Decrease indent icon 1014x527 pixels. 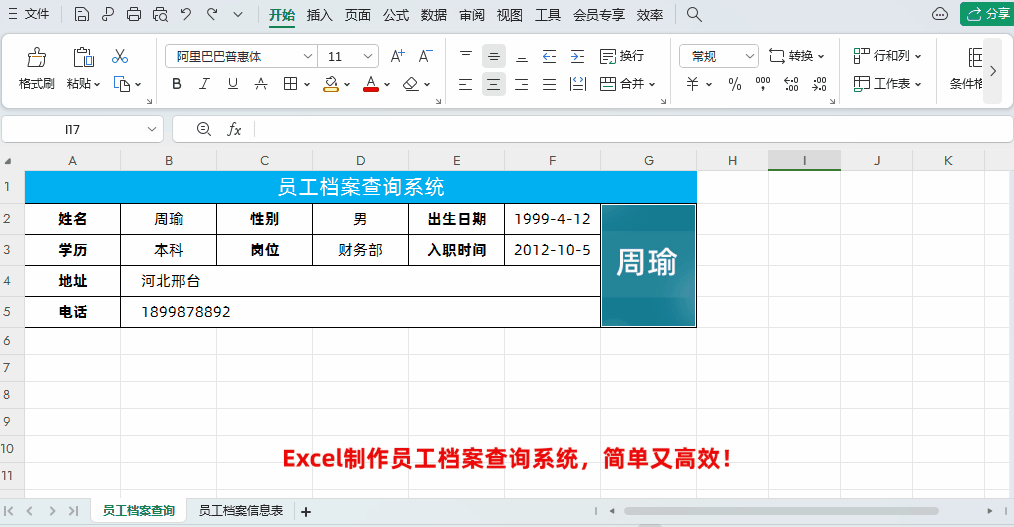pyautogui.click(x=550, y=56)
